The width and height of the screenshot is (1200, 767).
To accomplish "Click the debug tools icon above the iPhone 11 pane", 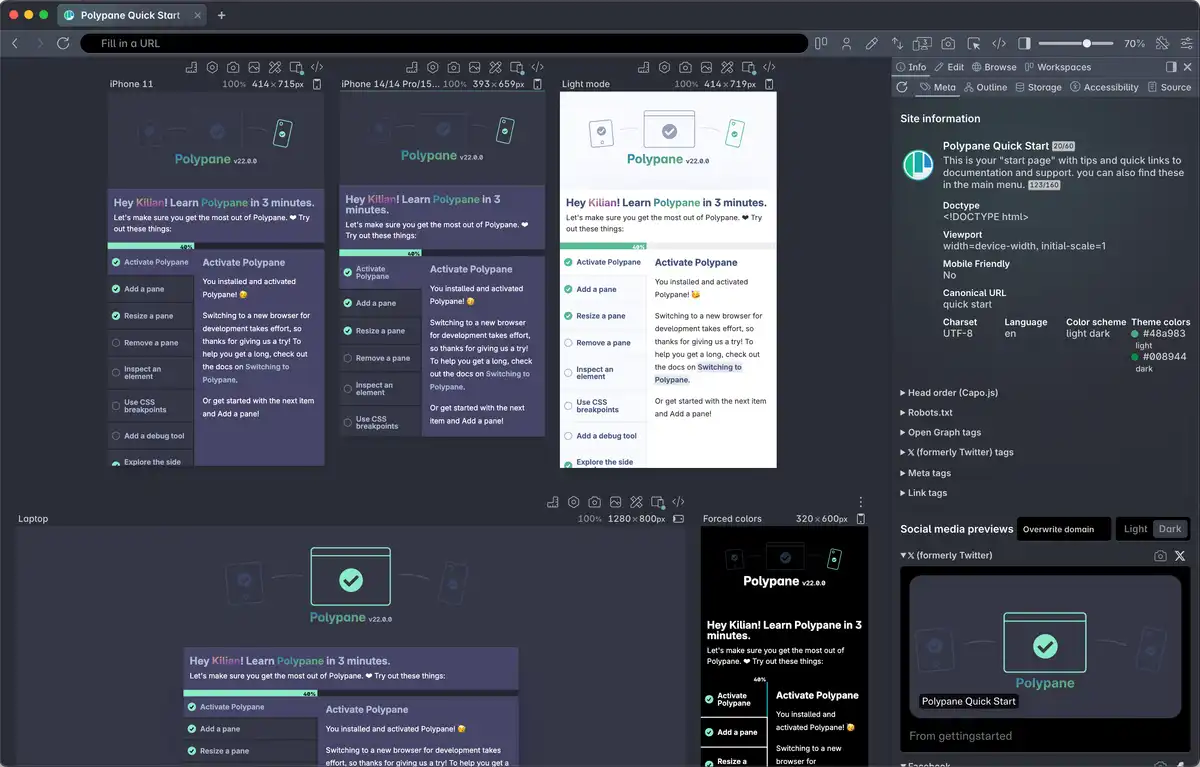I will coord(275,67).
